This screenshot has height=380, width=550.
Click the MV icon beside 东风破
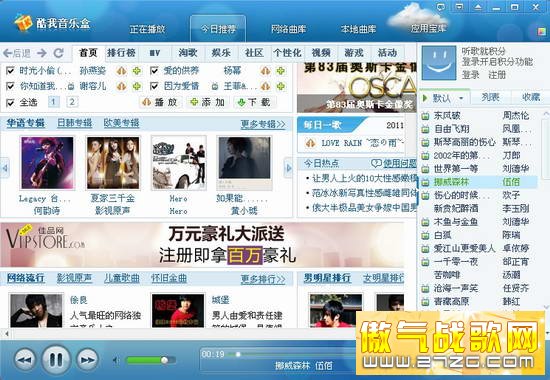[x=425, y=116]
